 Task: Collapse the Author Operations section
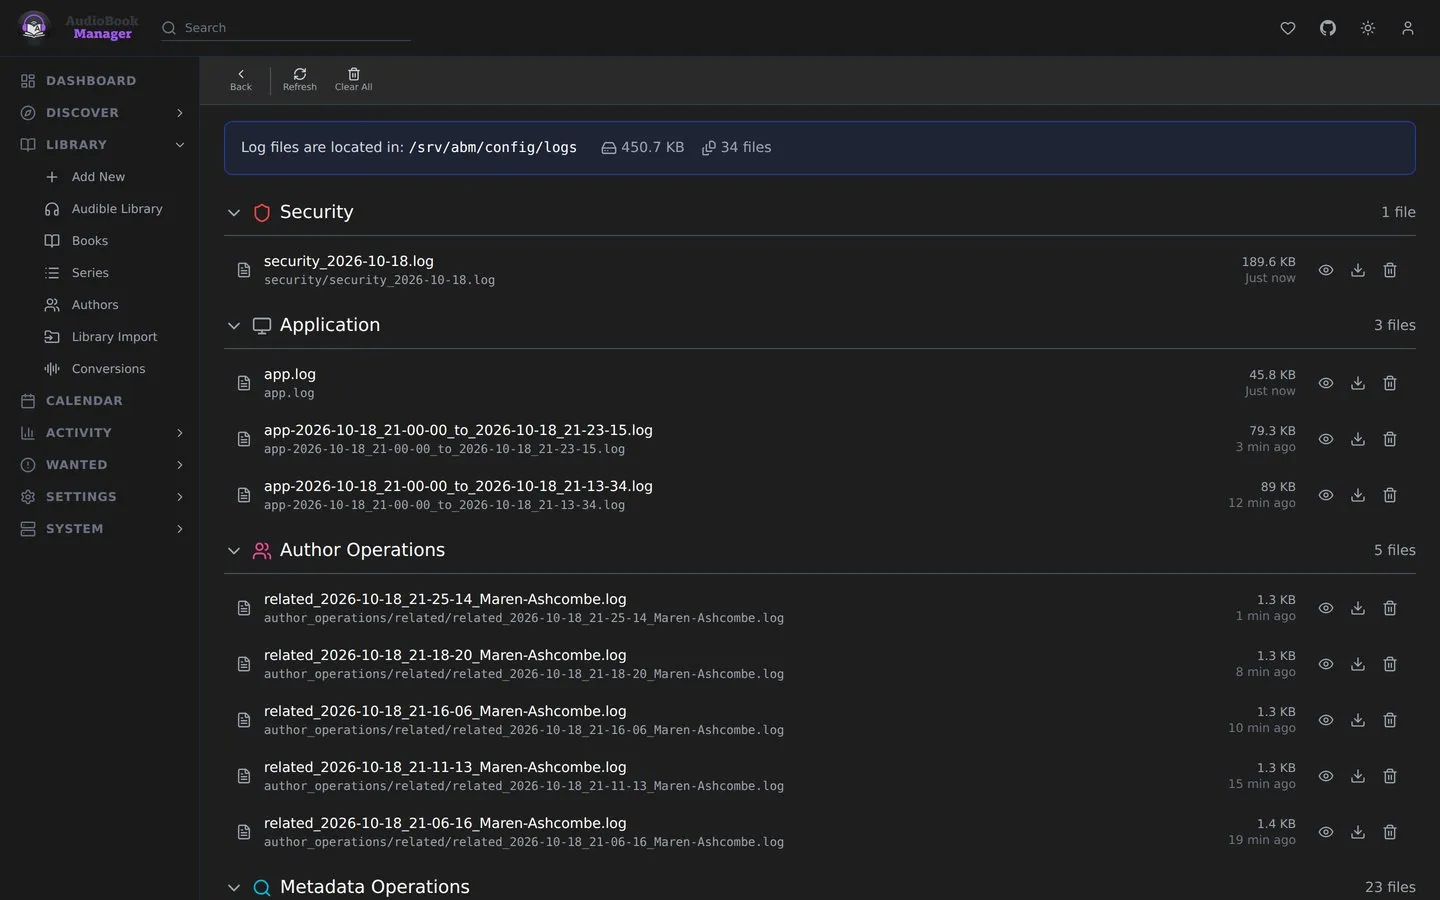pyautogui.click(x=234, y=551)
